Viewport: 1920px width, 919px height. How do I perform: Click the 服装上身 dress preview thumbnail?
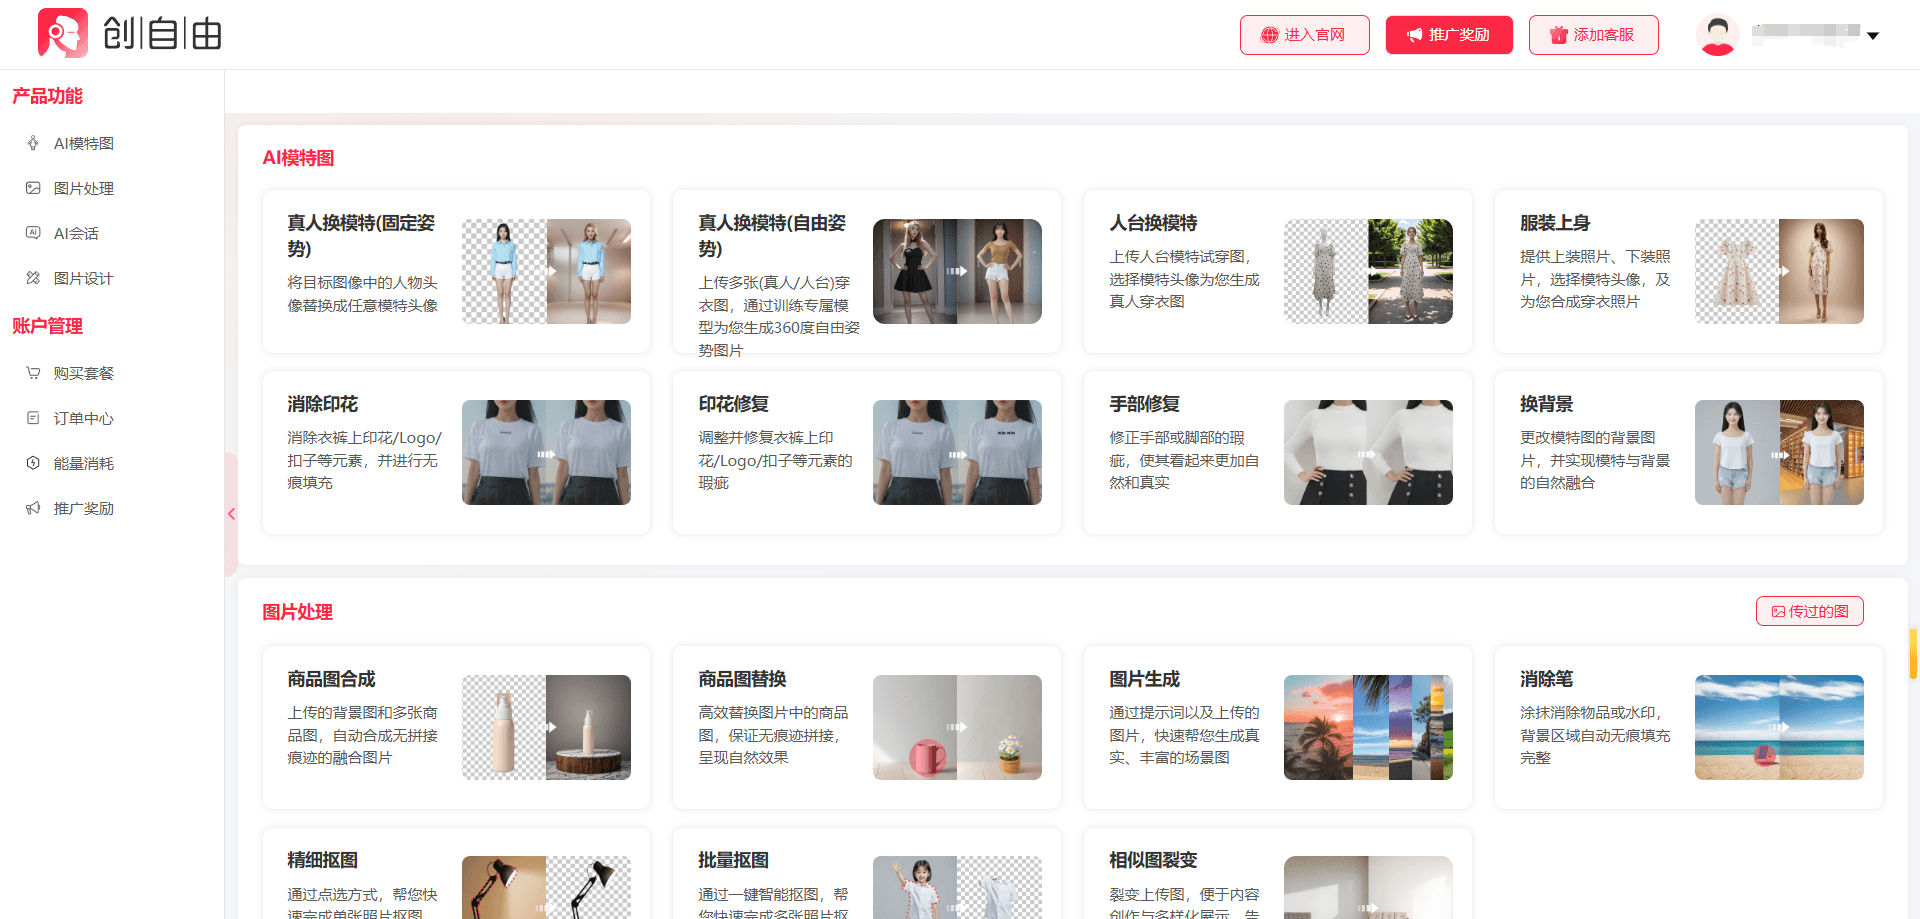tap(1779, 271)
